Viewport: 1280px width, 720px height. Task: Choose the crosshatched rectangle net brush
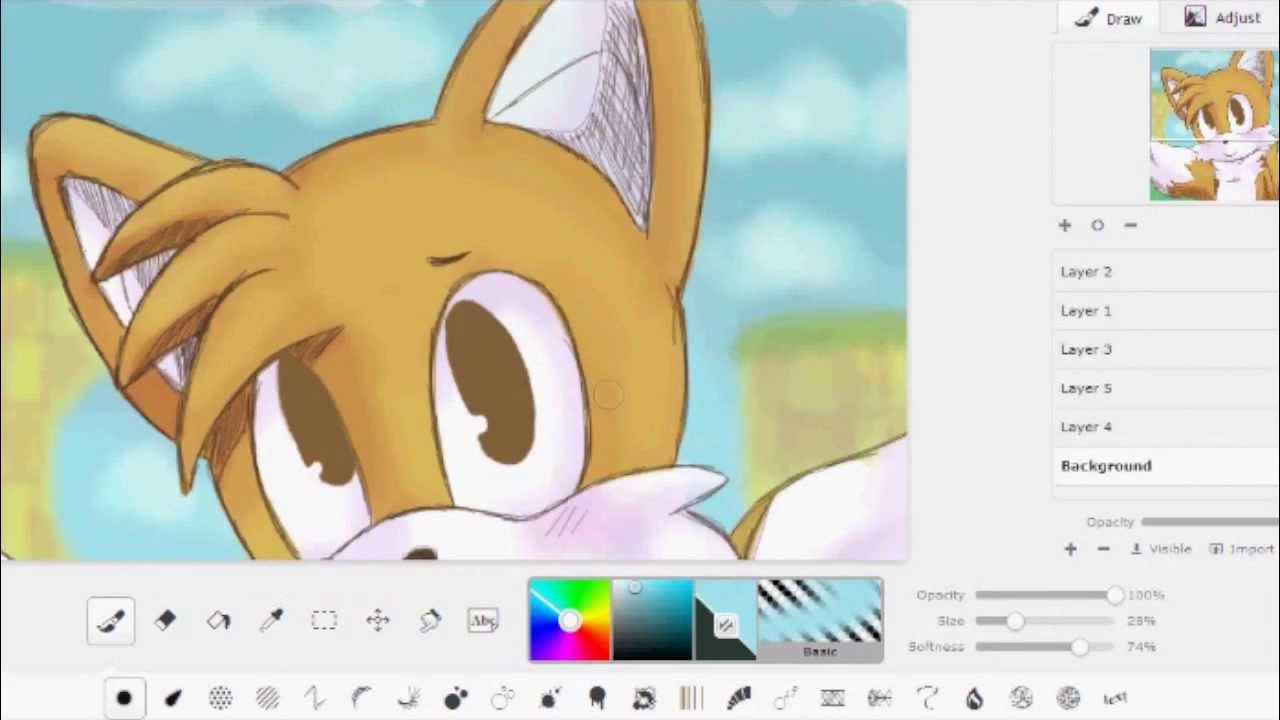click(x=832, y=698)
